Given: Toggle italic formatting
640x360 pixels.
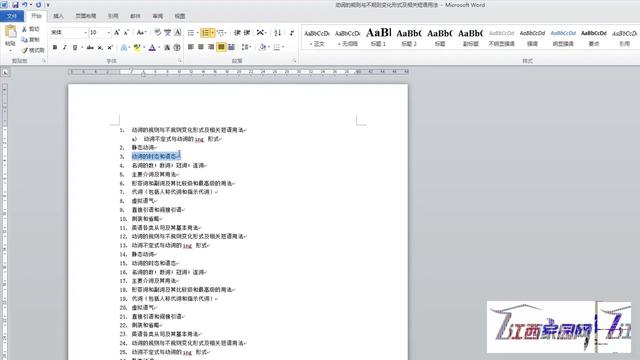Looking at the screenshot, I should (64, 47).
